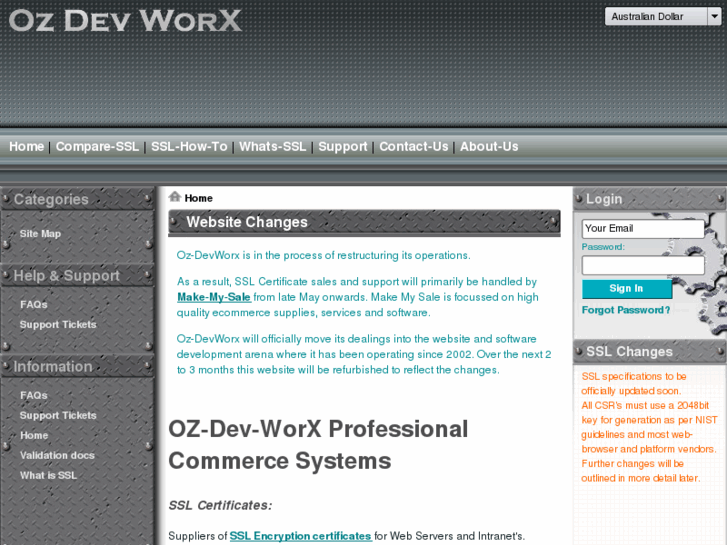Click the Oz Dev WorX logo

(125, 21)
